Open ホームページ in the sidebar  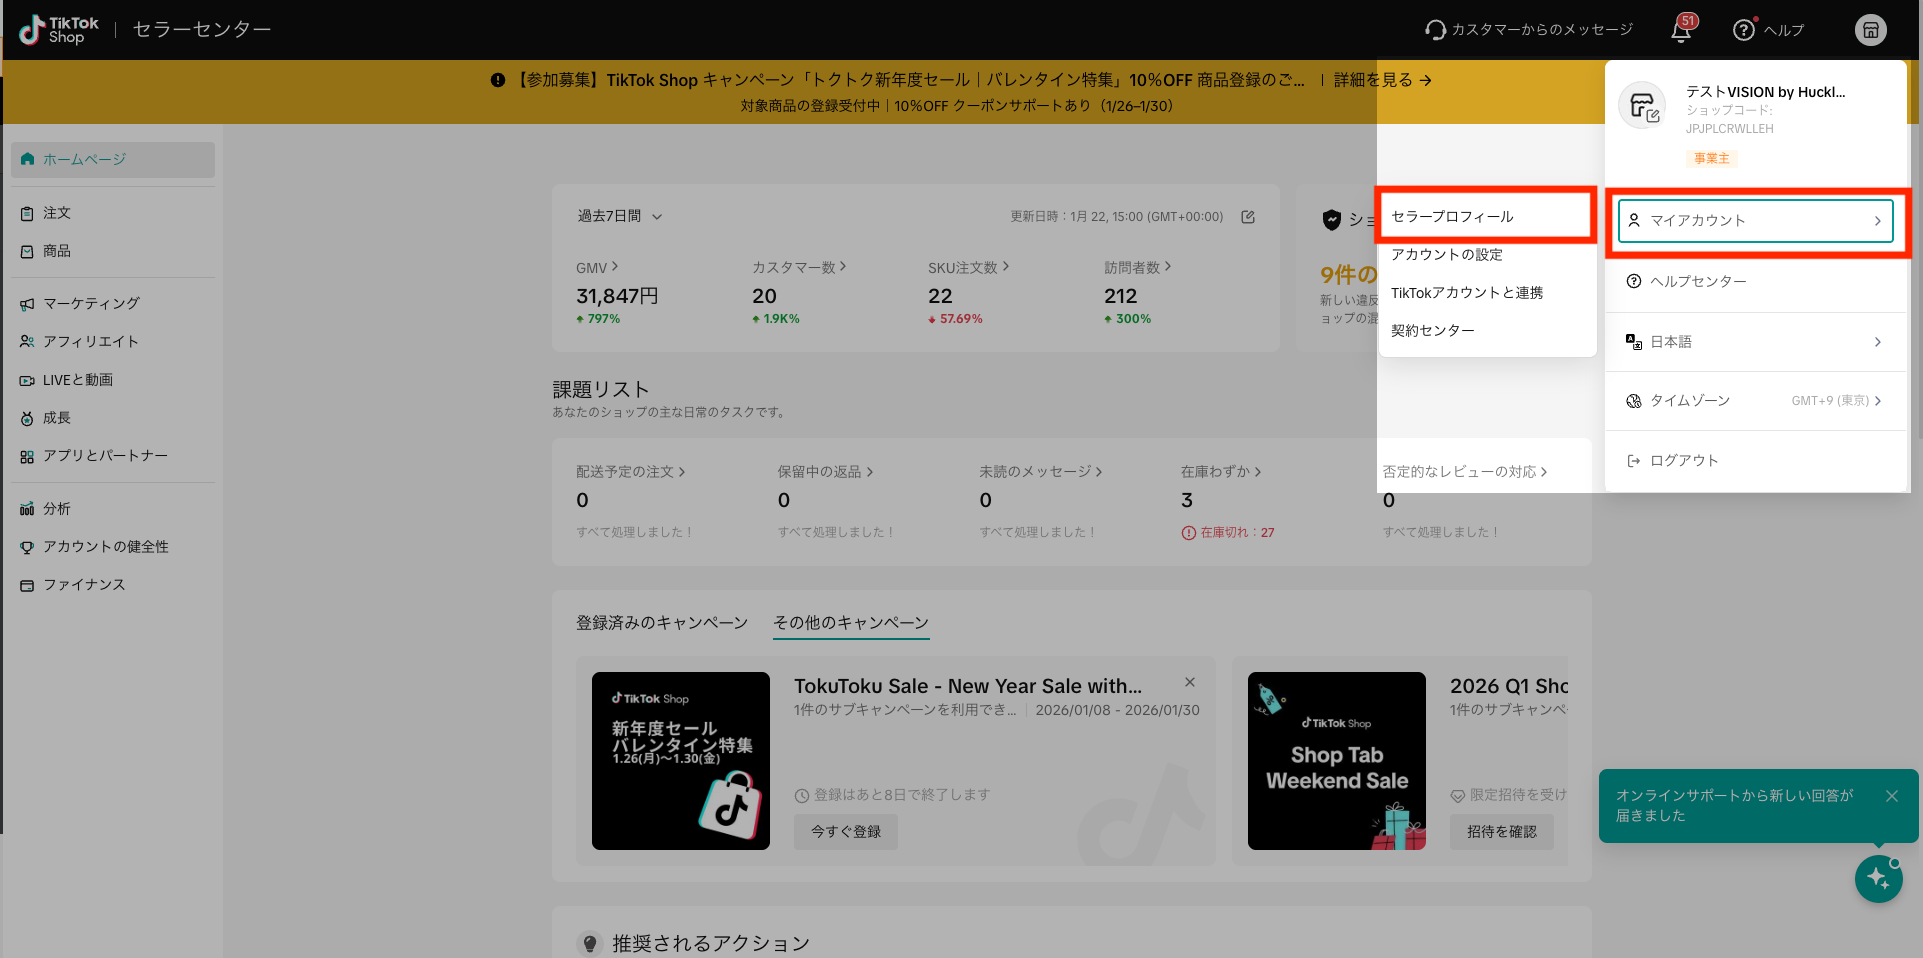click(113, 160)
